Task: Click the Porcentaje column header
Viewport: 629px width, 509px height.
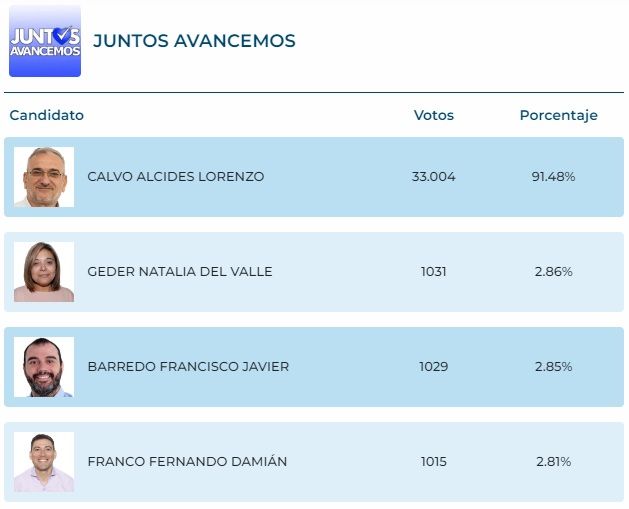Action: point(558,115)
